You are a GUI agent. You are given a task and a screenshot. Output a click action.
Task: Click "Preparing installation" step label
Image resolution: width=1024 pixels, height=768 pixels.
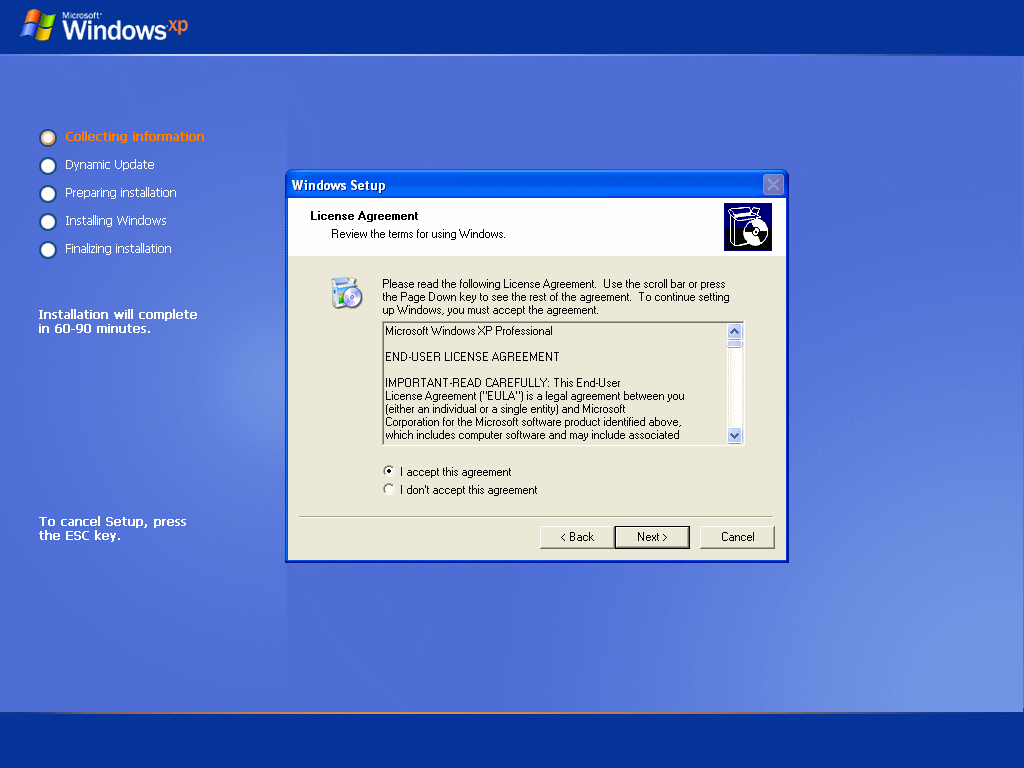point(121,193)
